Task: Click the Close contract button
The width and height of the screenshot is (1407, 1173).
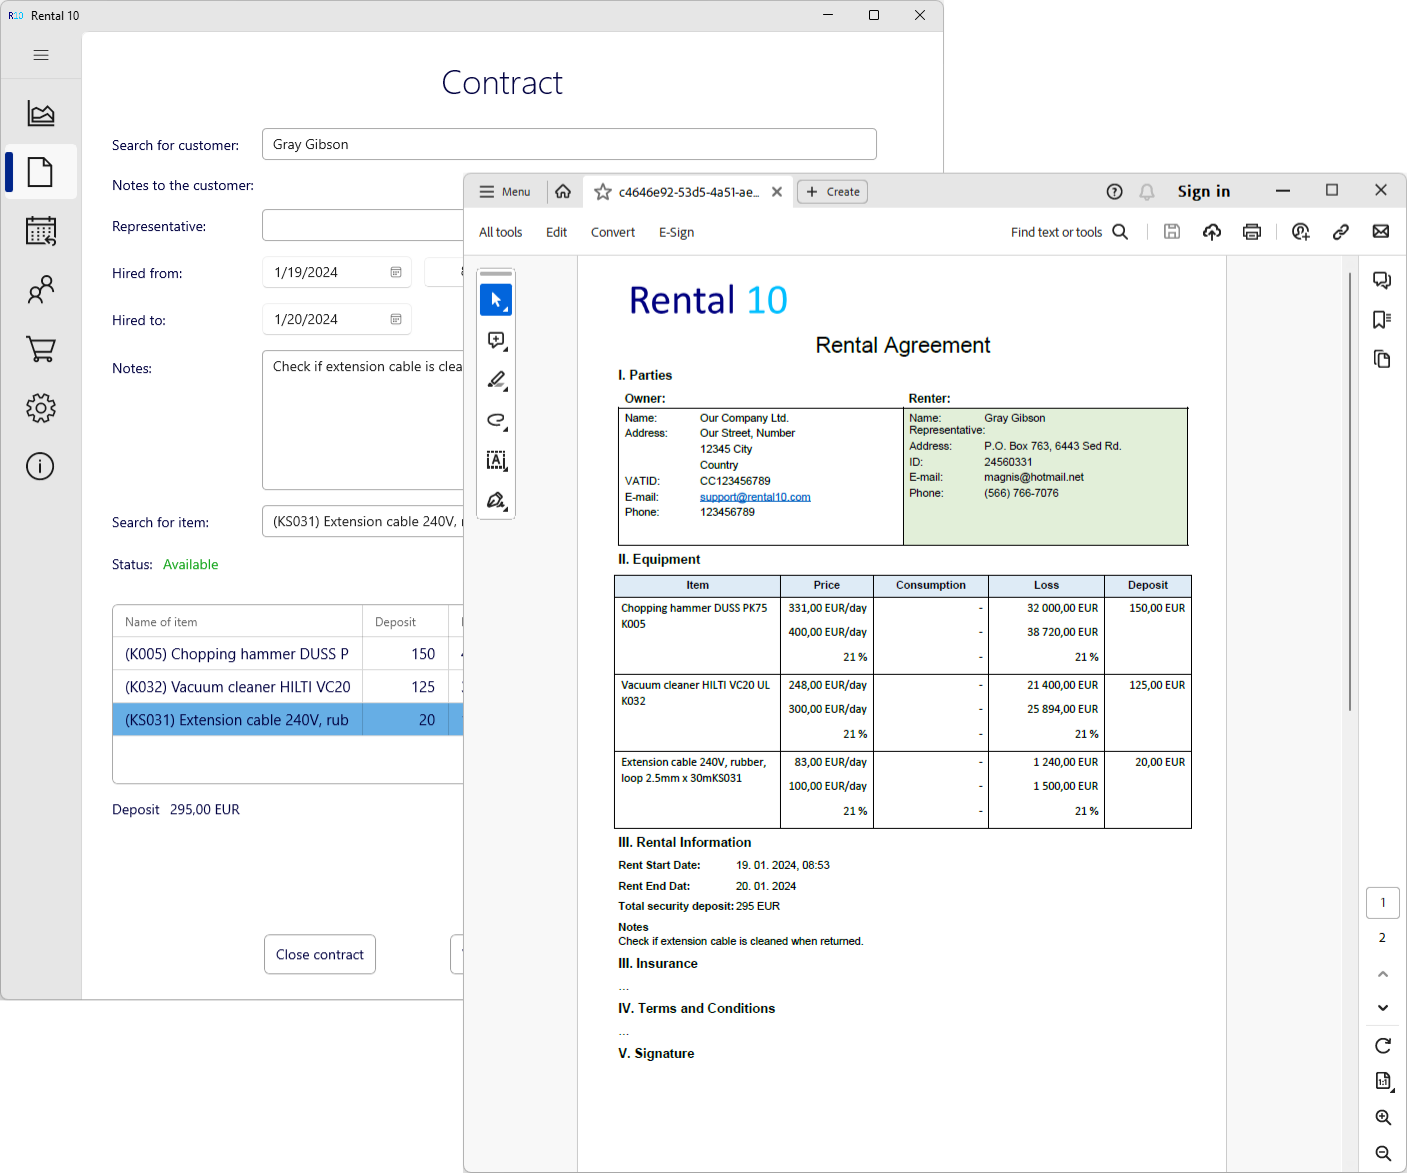Action: 320,954
